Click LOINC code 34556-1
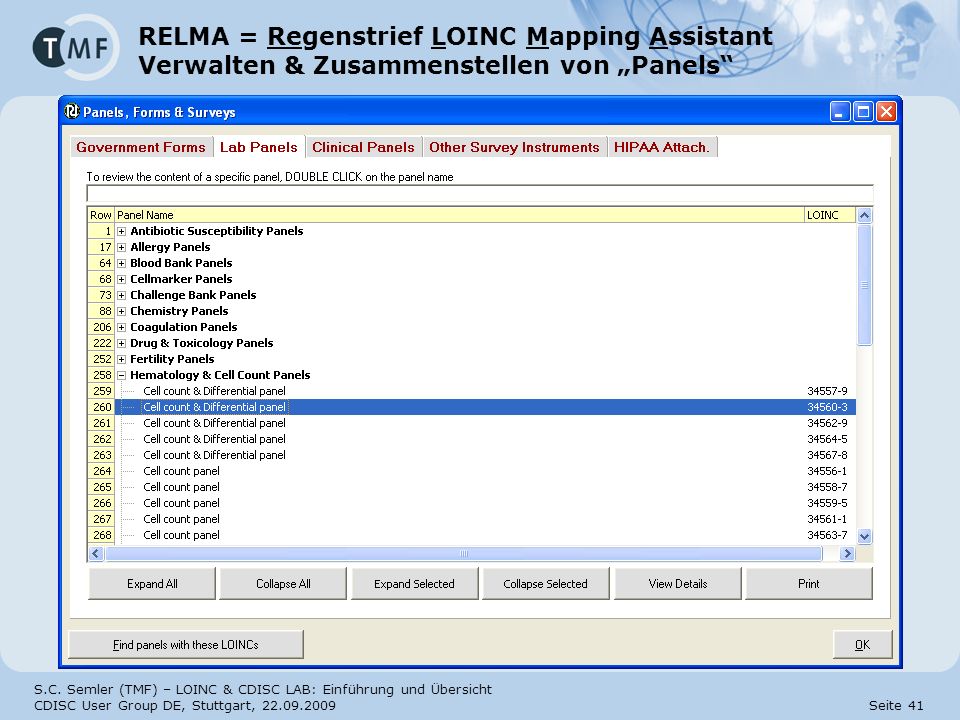The width and height of the screenshot is (960, 720). [x=827, y=471]
